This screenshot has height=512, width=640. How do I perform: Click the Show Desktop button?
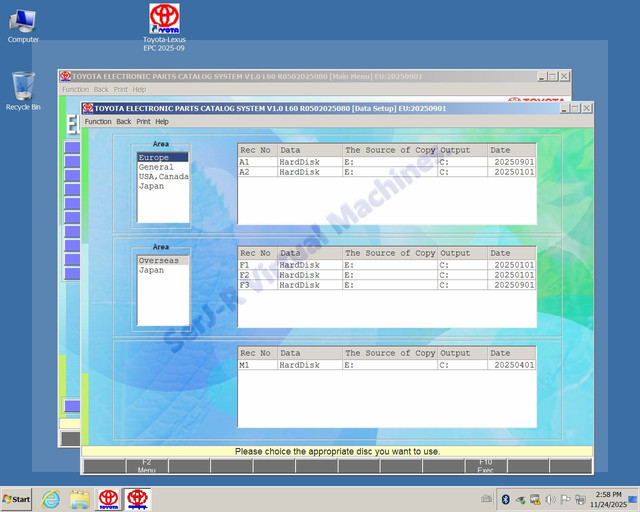click(x=633, y=499)
